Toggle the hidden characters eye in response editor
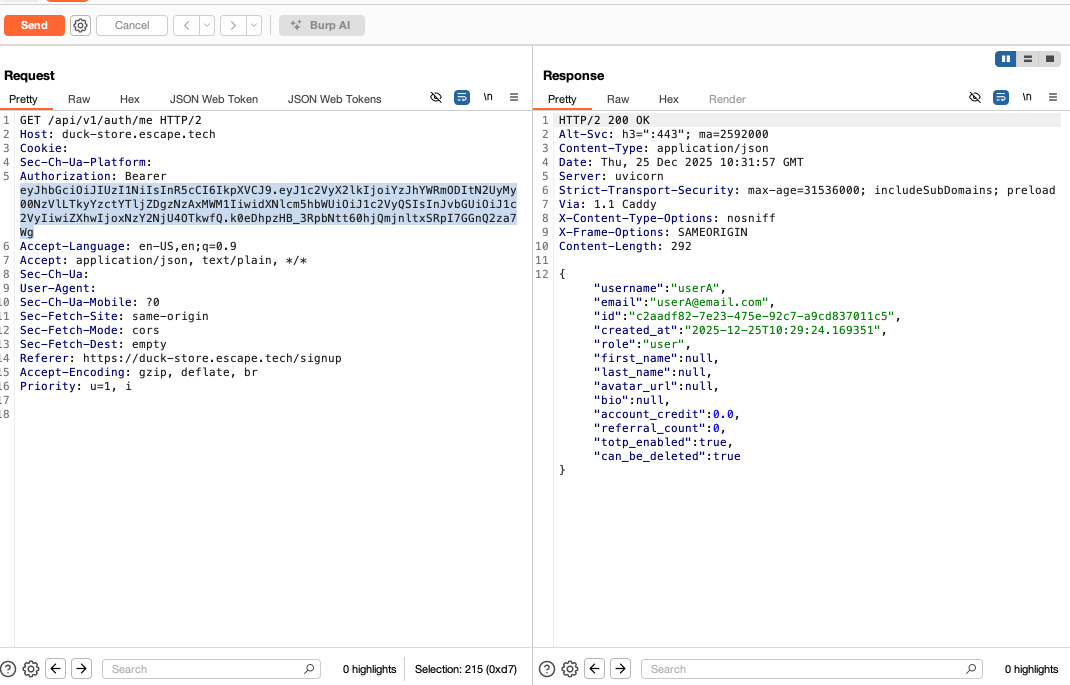Image resolution: width=1070 pixels, height=685 pixels. pos(975,97)
